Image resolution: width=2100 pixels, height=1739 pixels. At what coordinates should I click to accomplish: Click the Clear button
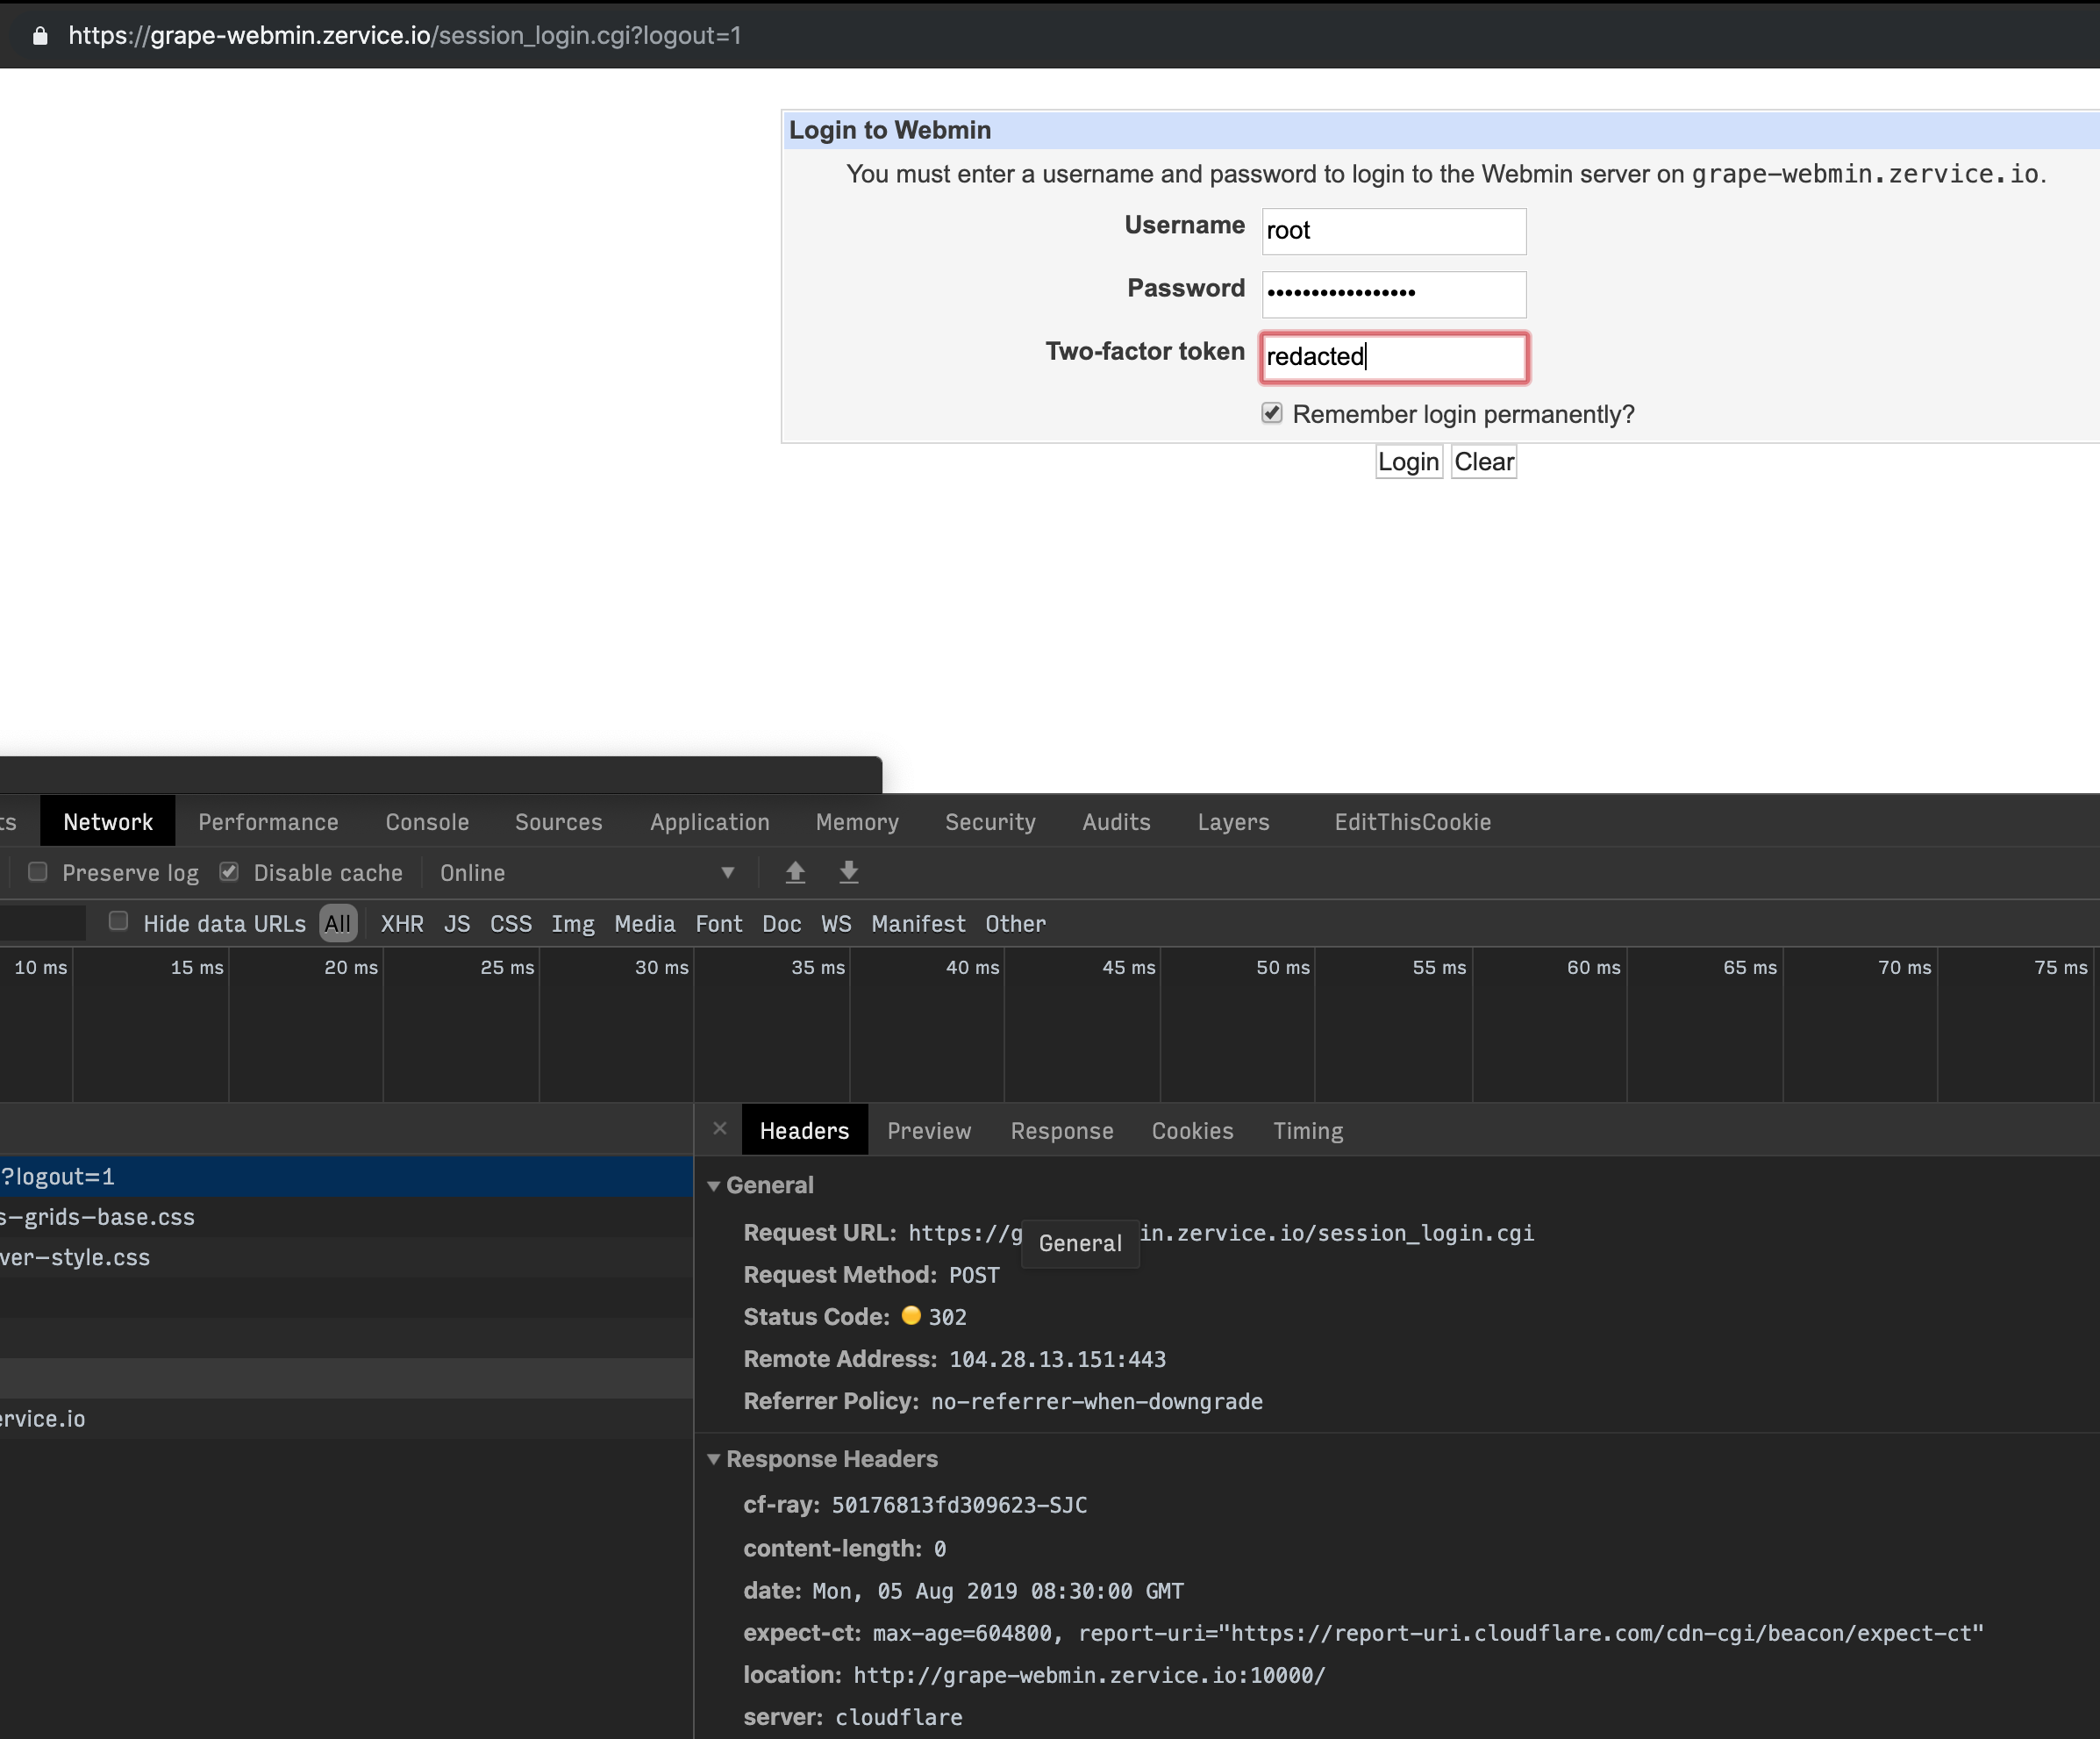[x=1483, y=461]
